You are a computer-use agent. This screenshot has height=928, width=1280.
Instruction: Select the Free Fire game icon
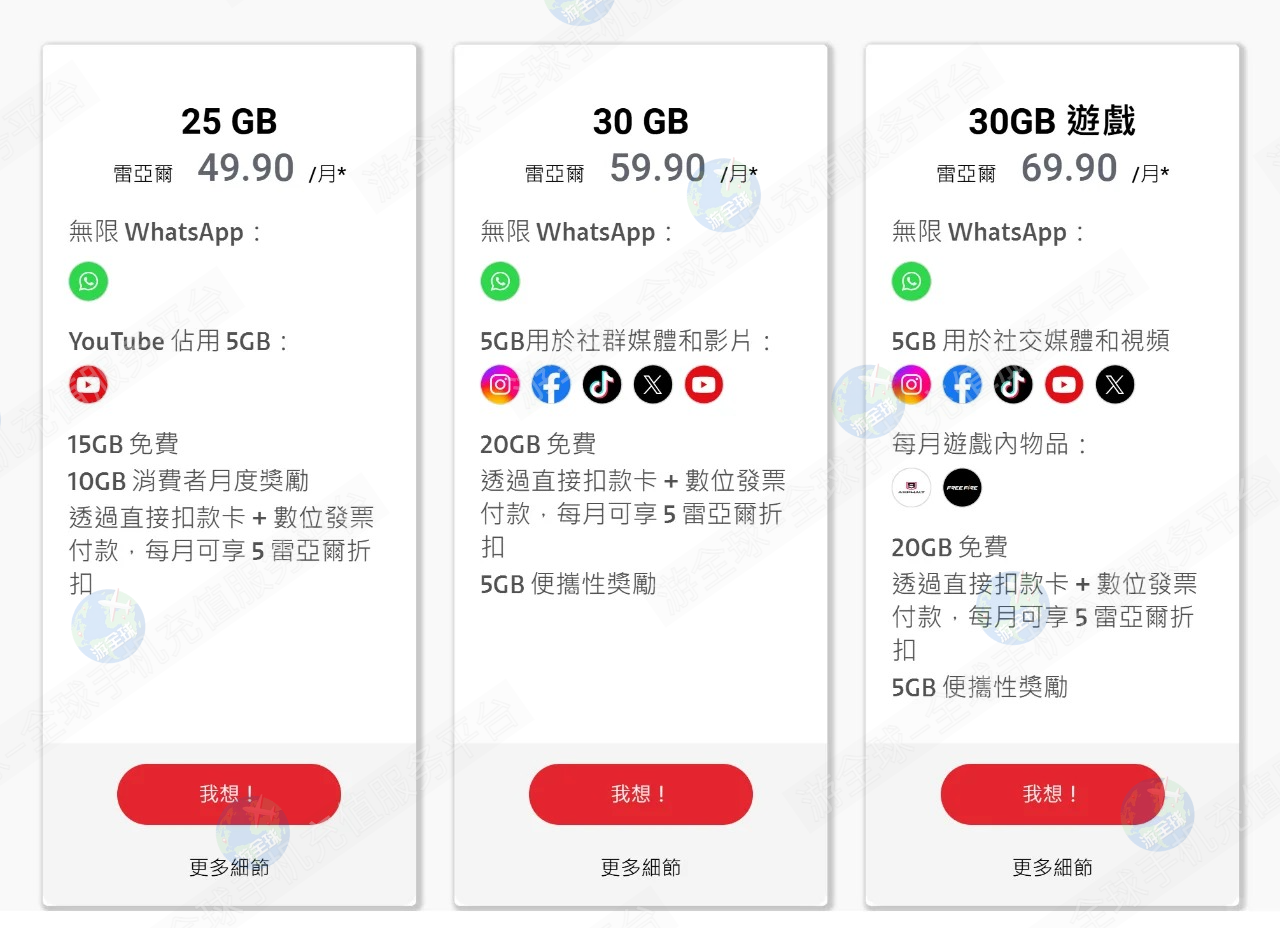962,488
